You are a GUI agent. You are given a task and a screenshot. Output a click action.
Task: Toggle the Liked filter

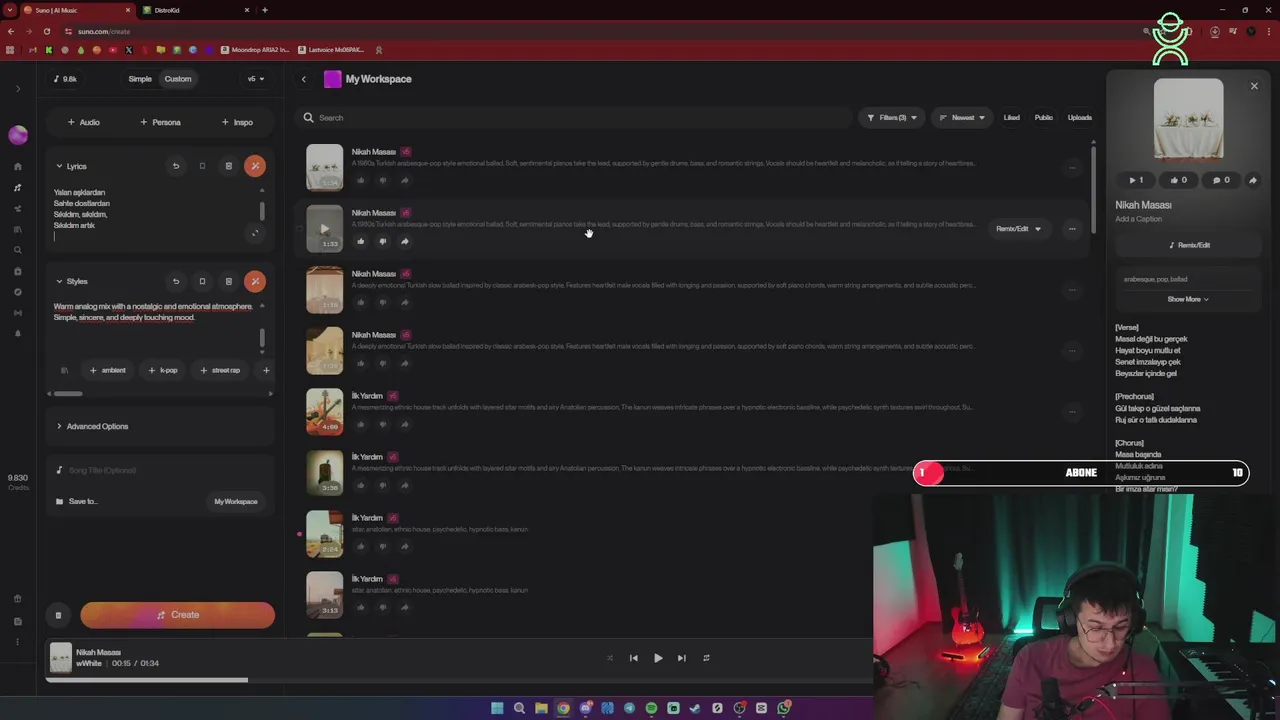click(1012, 118)
